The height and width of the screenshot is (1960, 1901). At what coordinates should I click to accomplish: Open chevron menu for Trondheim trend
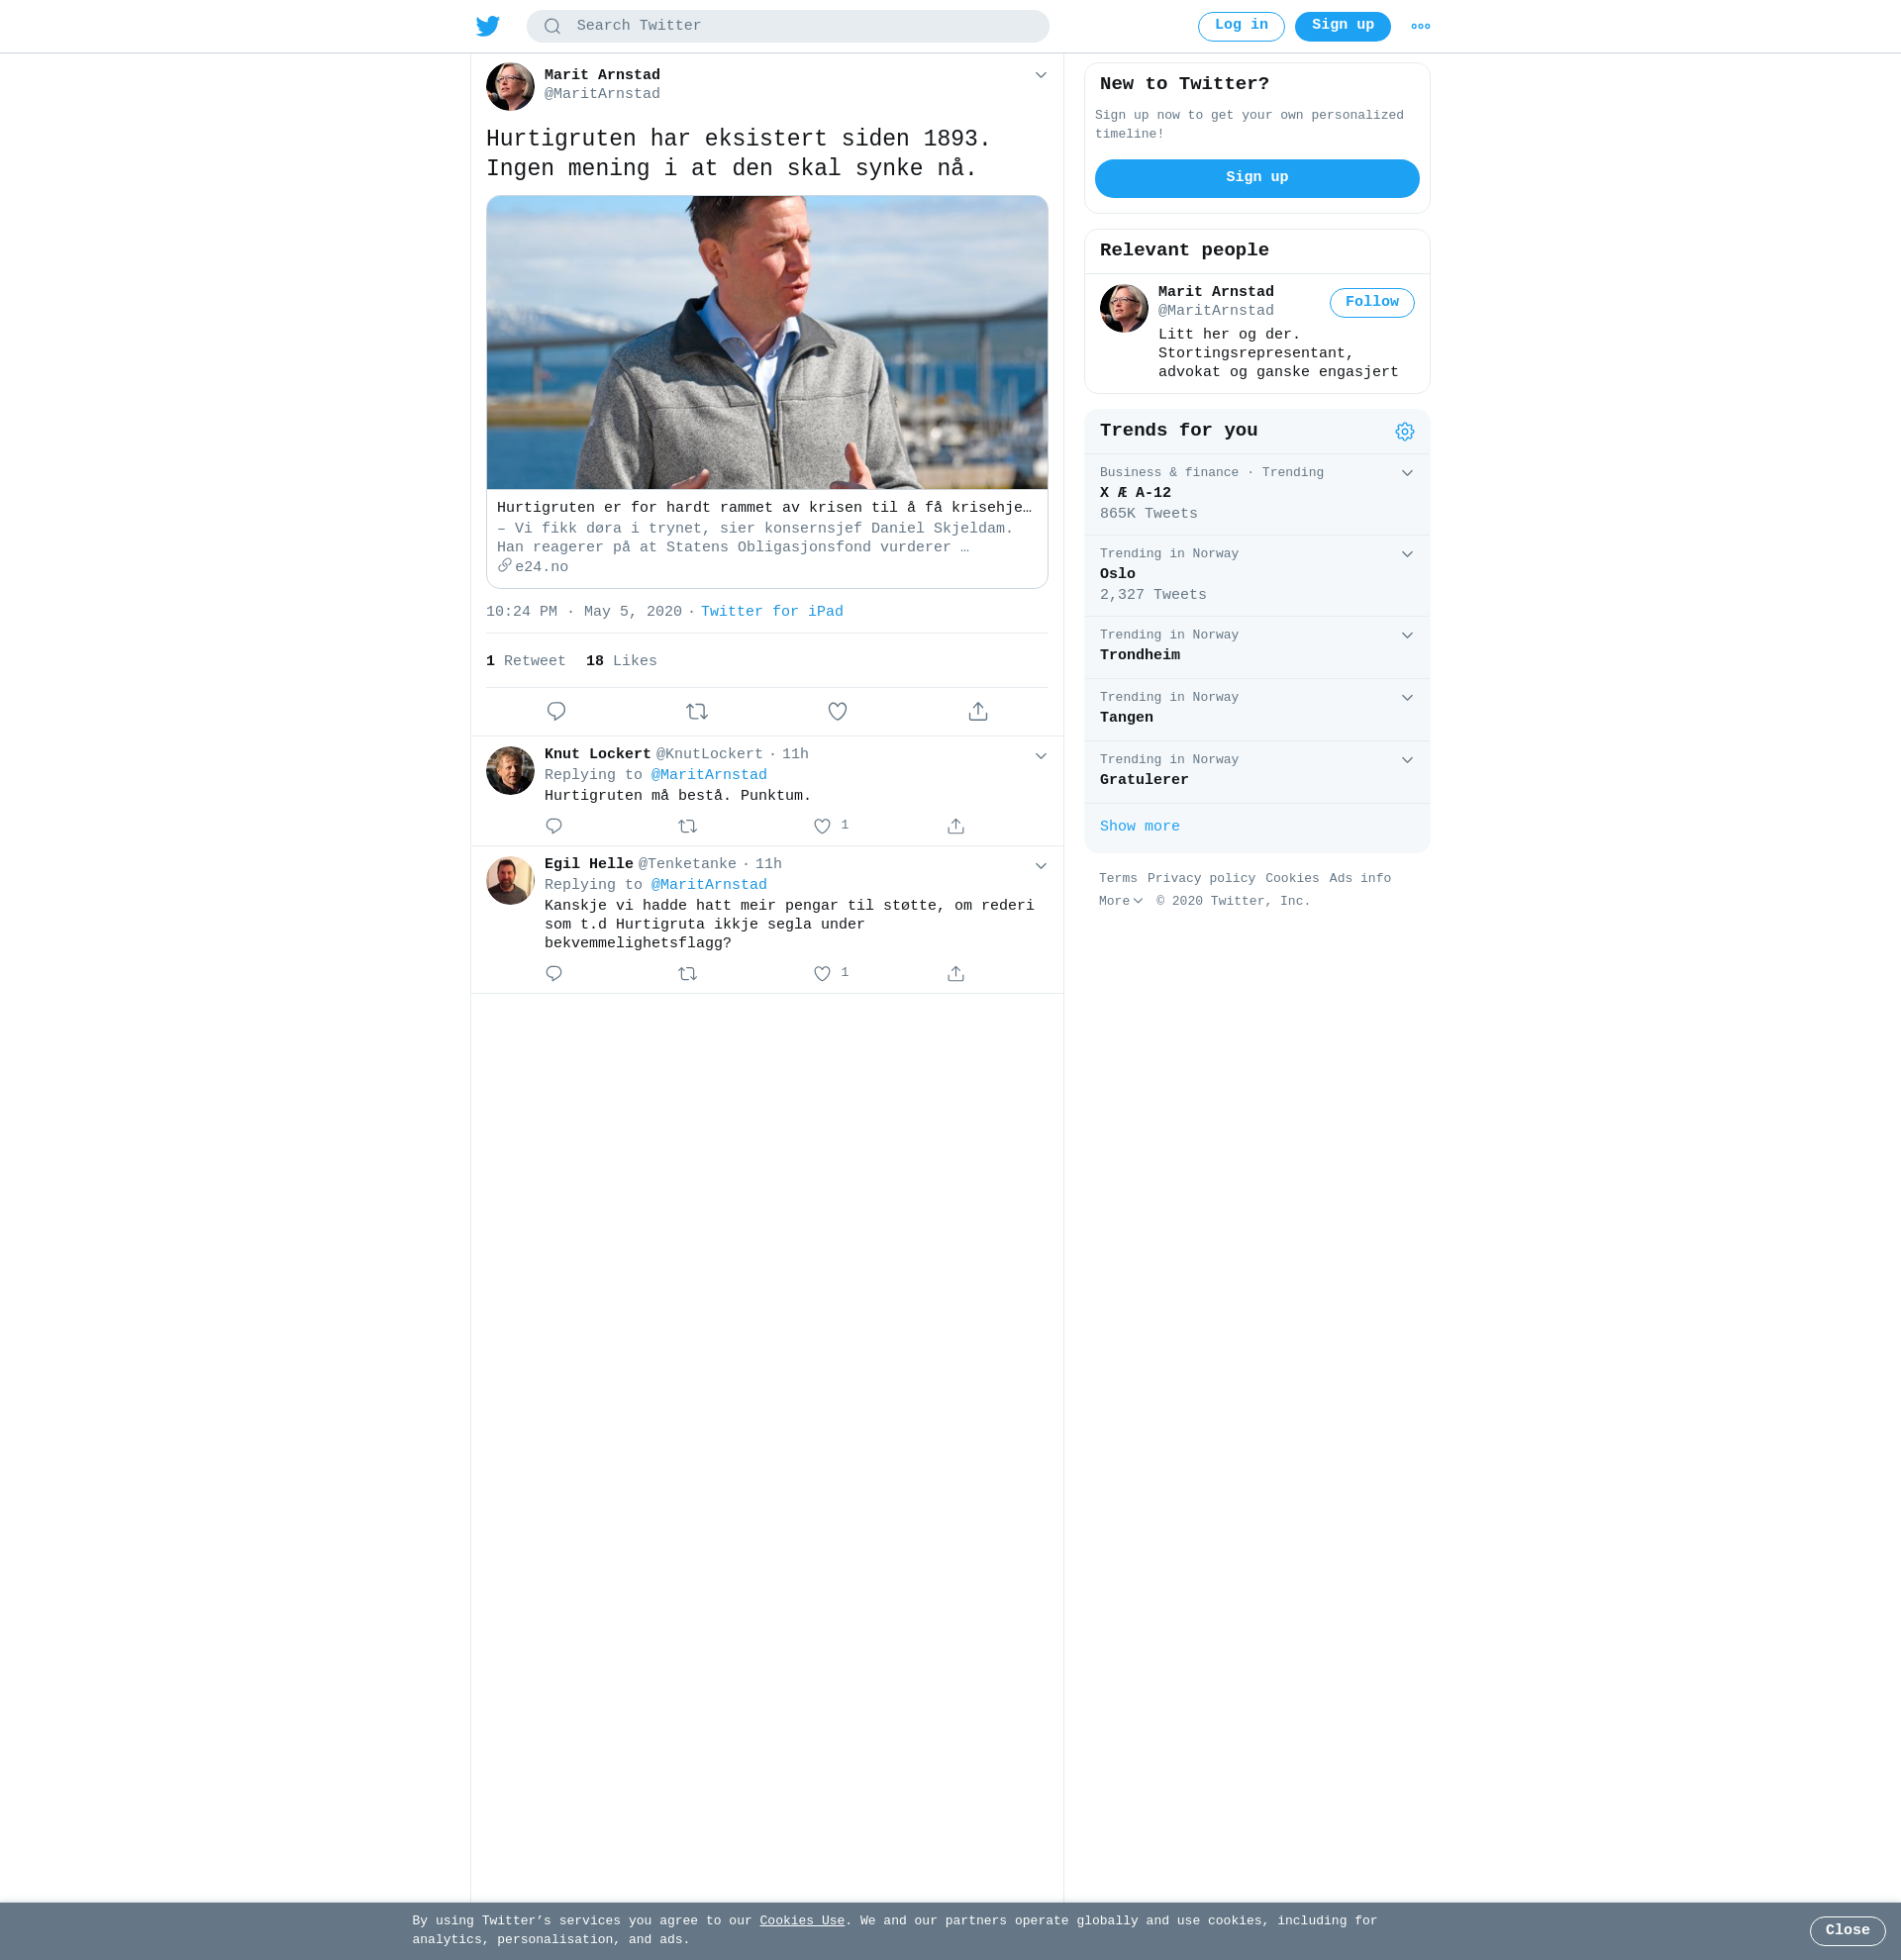[x=1407, y=636]
